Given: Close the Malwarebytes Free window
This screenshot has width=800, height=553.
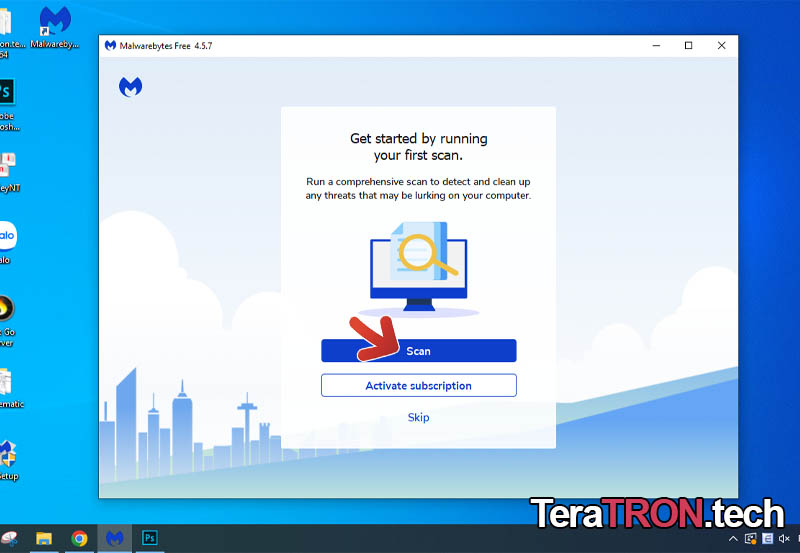Looking at the screenshot, I should point(721,45).
